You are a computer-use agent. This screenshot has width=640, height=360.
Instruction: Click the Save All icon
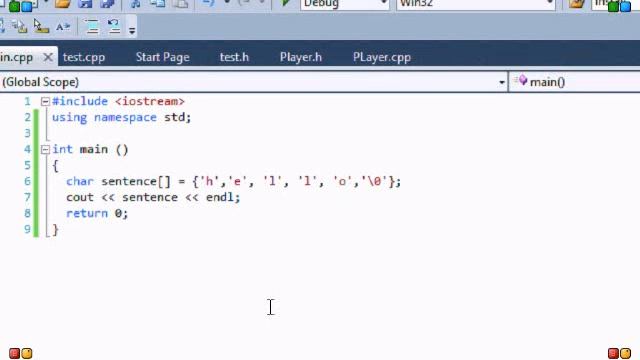click(107, 4)
